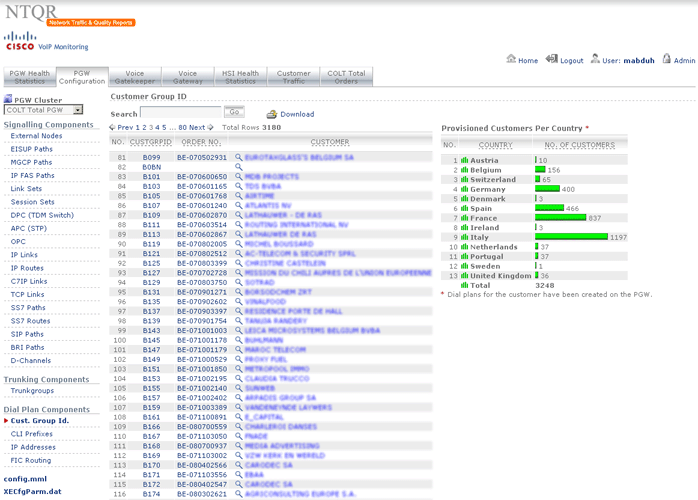698x500 pixels.
Task: Open the PGW Cluster dropdown
Action: click(44, 110)
